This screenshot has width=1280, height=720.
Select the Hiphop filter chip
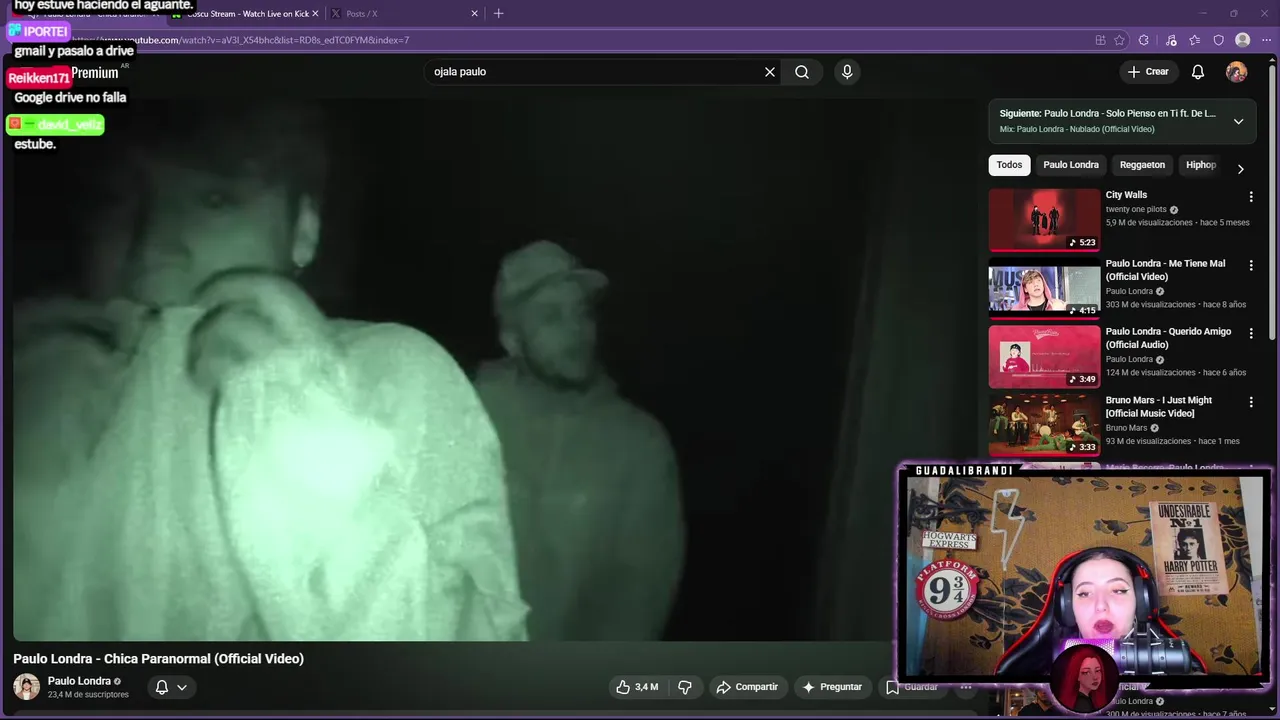tap(1200, 165)
